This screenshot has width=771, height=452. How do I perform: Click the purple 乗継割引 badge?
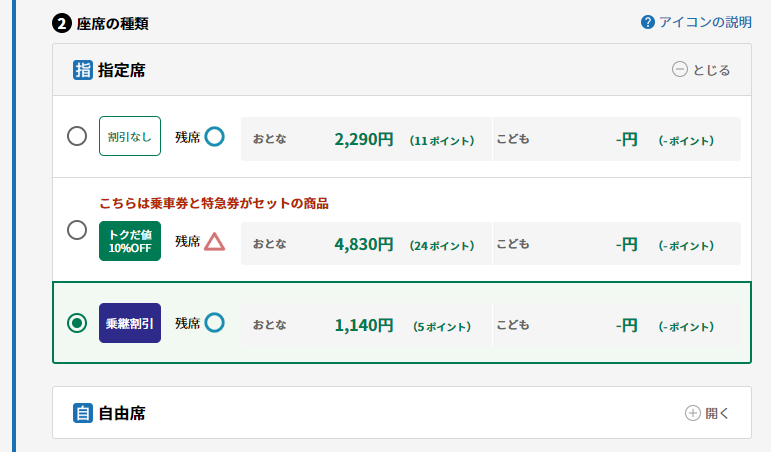[130, 323]
